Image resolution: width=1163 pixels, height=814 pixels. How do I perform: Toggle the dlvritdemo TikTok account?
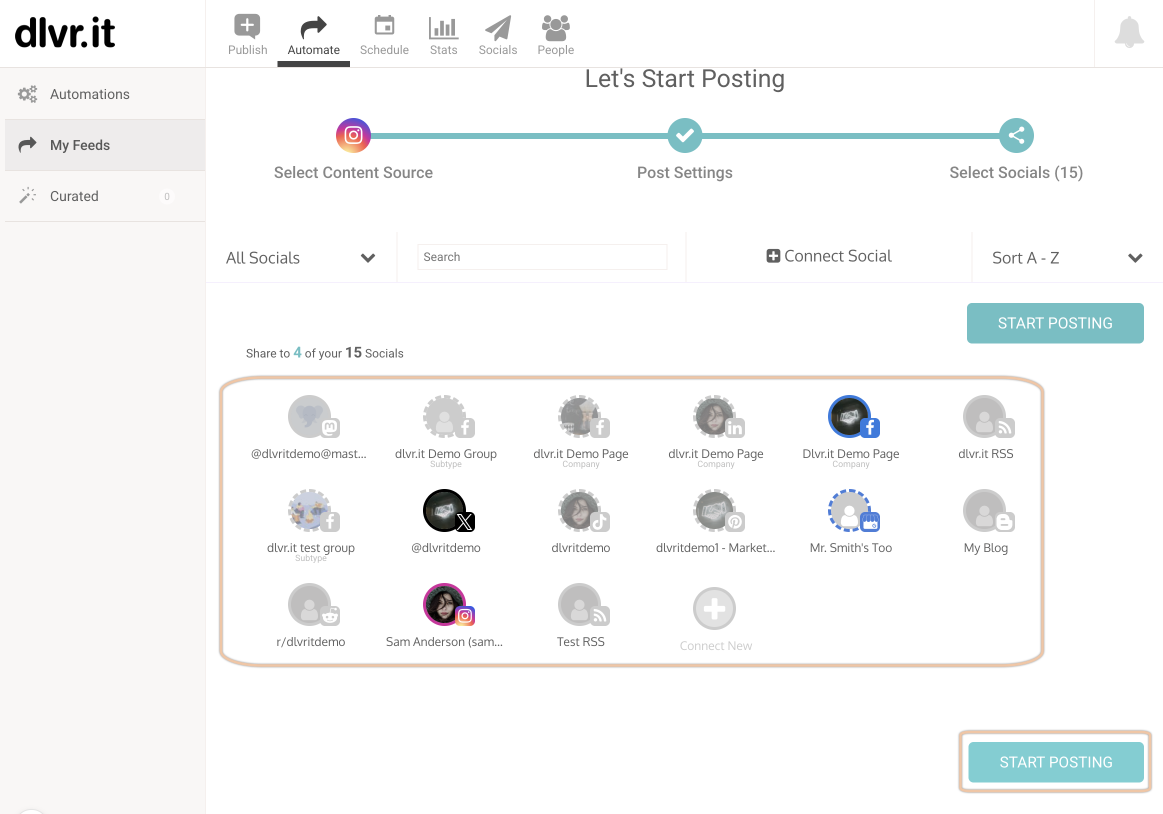coord(580,511)
